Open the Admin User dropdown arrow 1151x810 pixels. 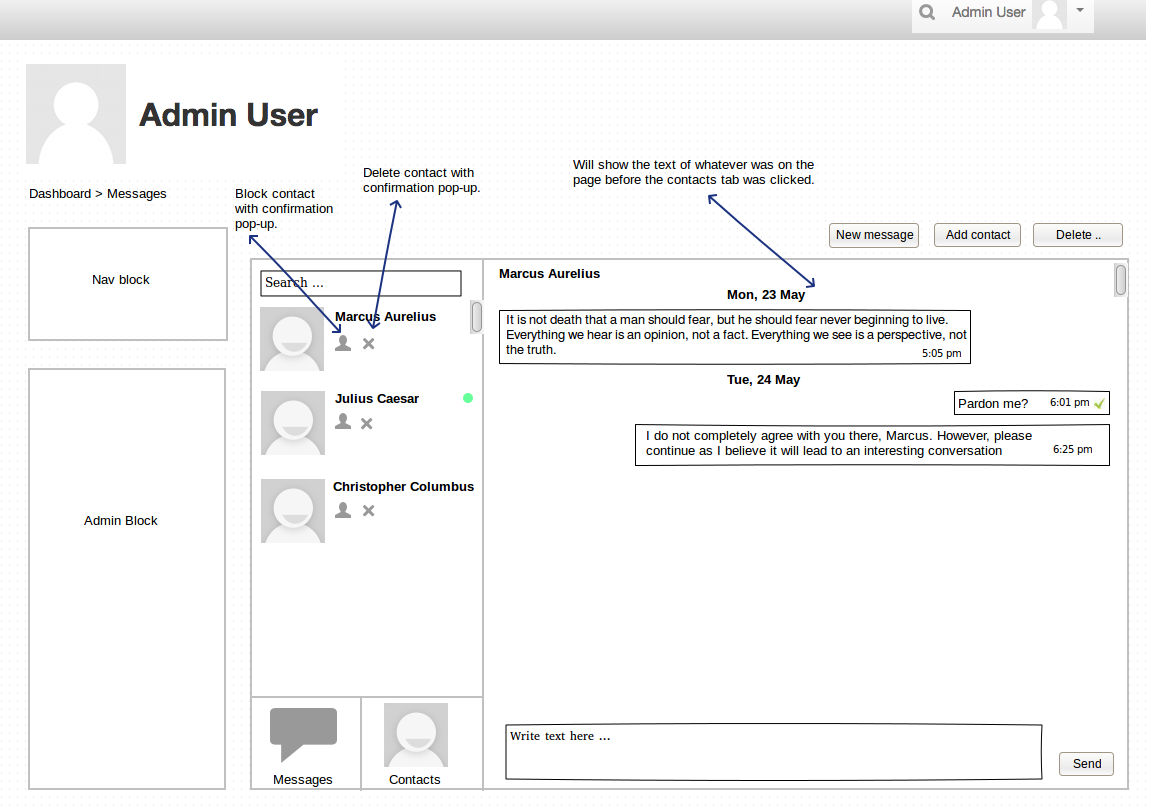(x=1080, y=10)
